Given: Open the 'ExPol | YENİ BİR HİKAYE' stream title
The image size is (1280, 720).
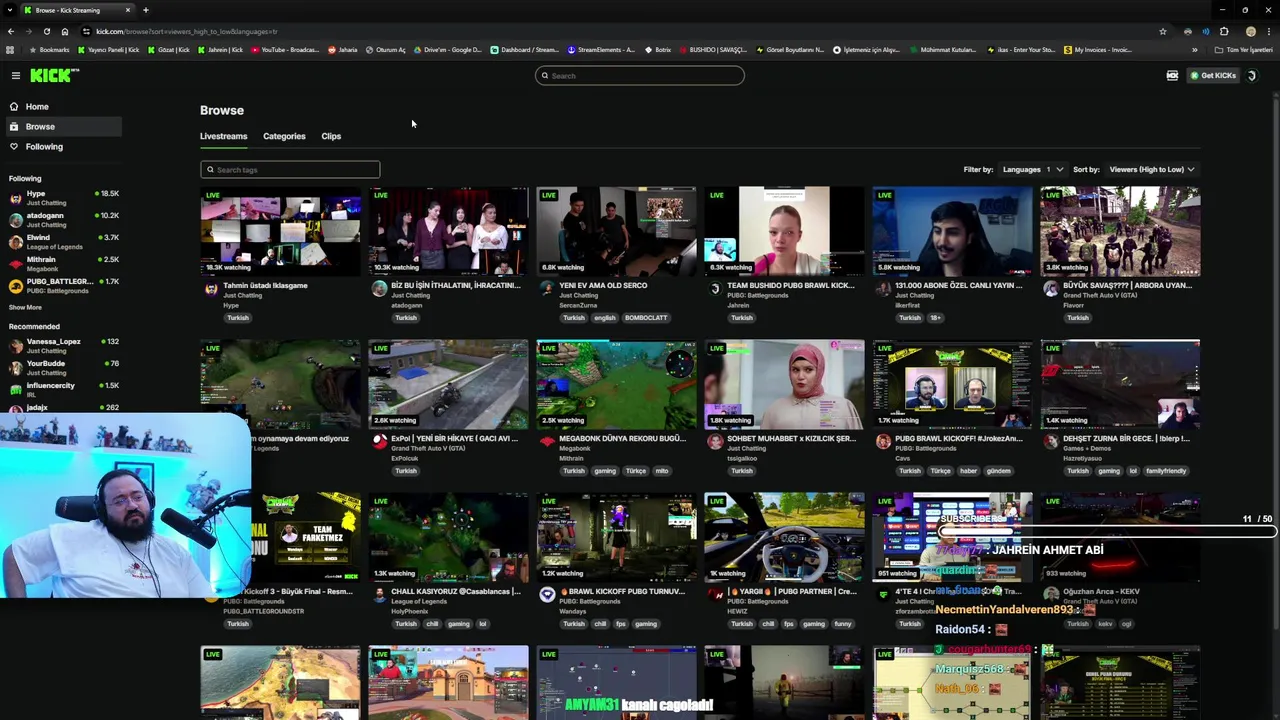Looking at the screenshot, I should (x=454, y=438).
